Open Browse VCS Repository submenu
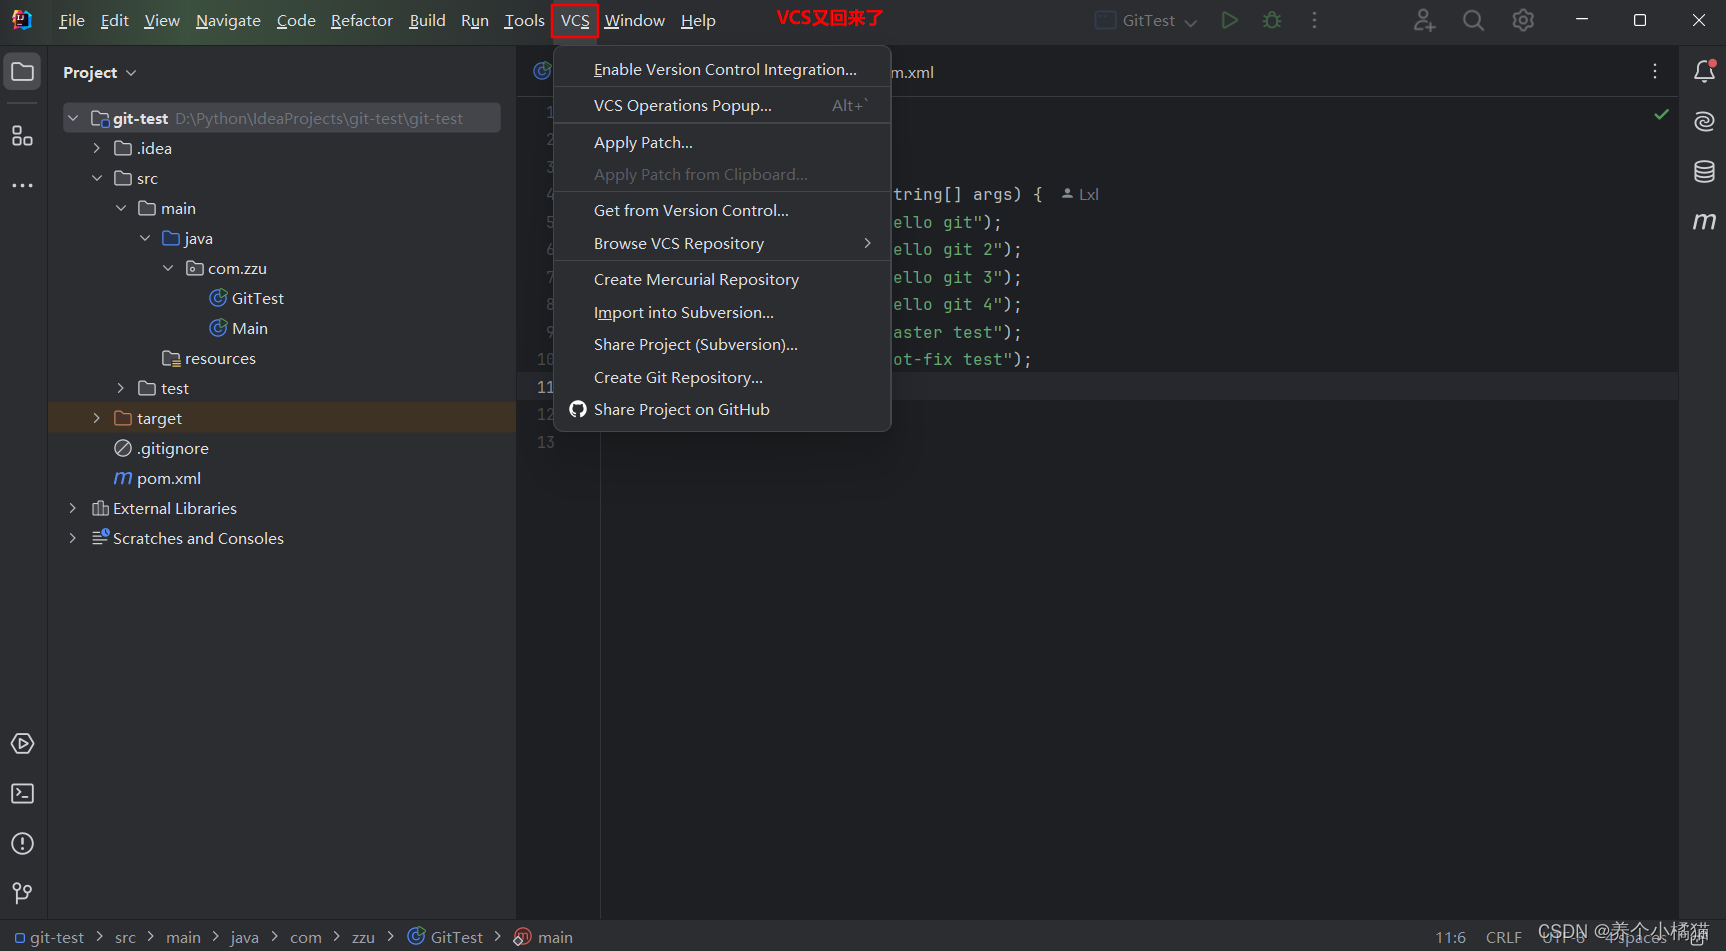This screenshot has height=951, width=1726. [722, 243]
